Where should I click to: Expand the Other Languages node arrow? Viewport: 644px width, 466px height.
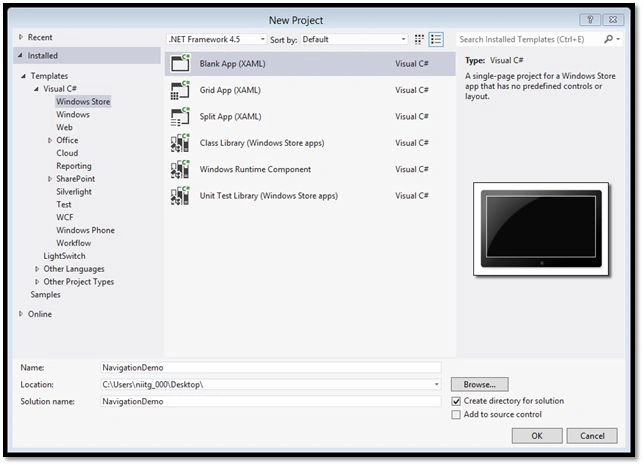coord(37,269)
